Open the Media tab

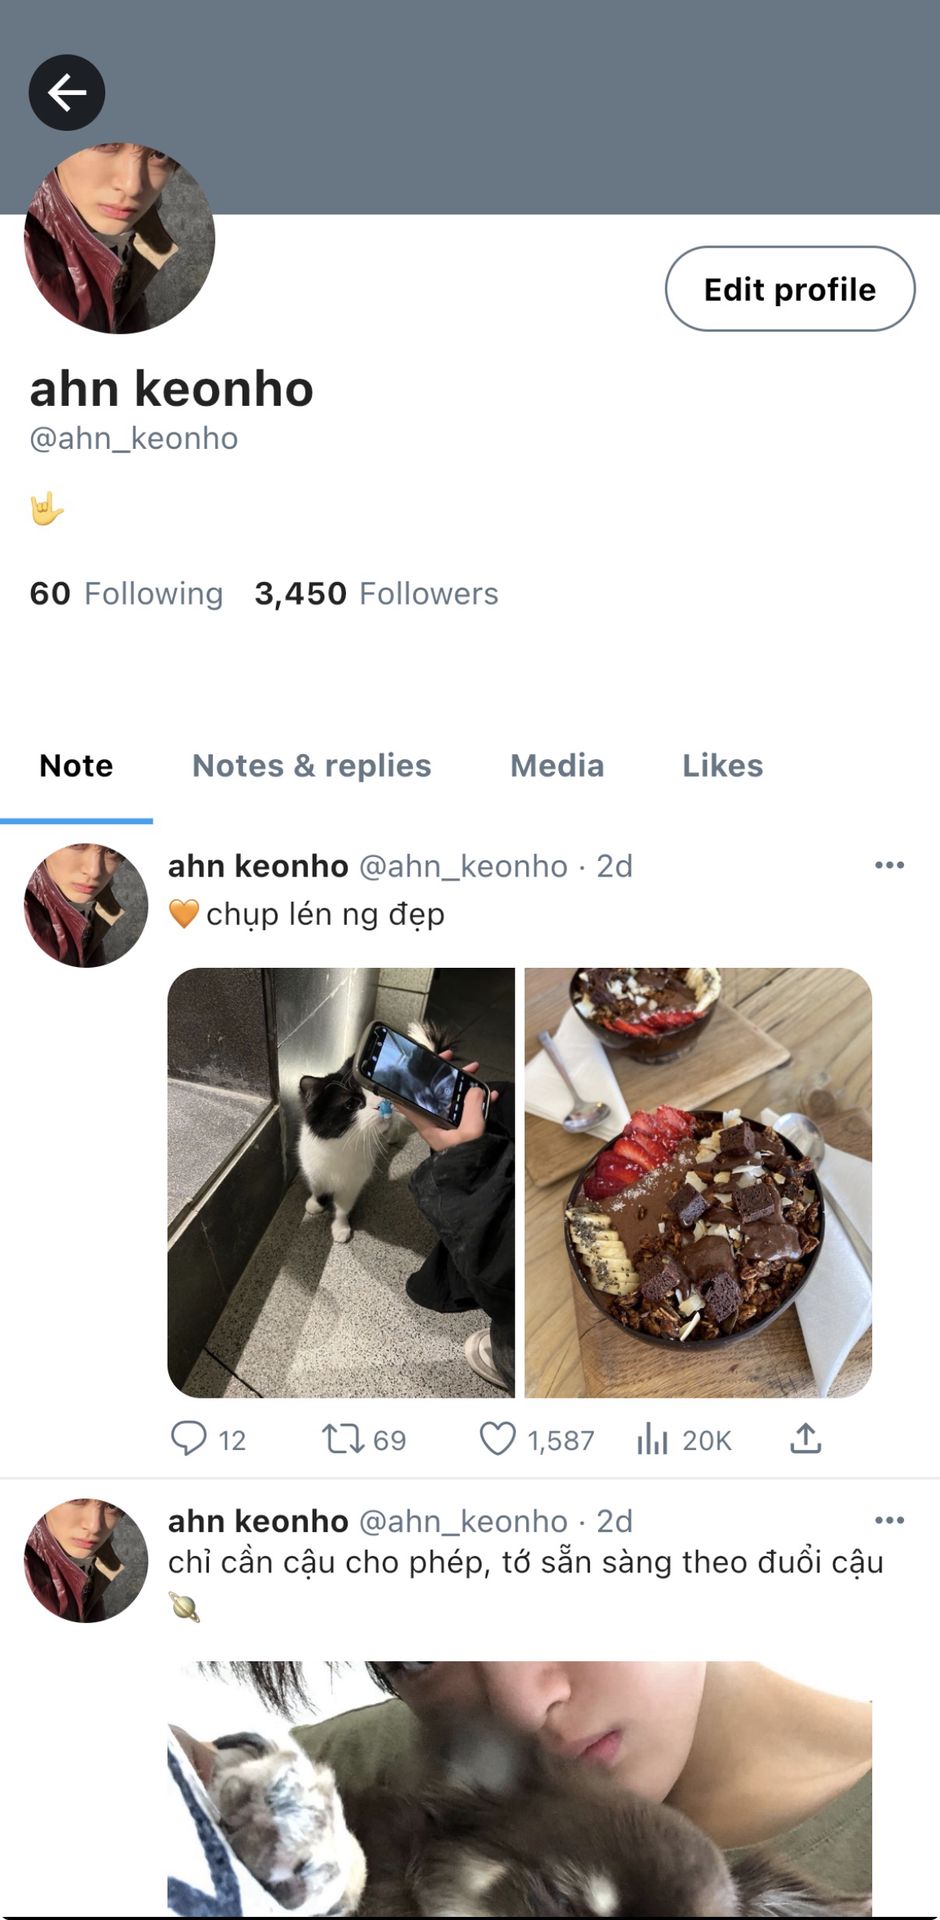click(x=557, y=766)
